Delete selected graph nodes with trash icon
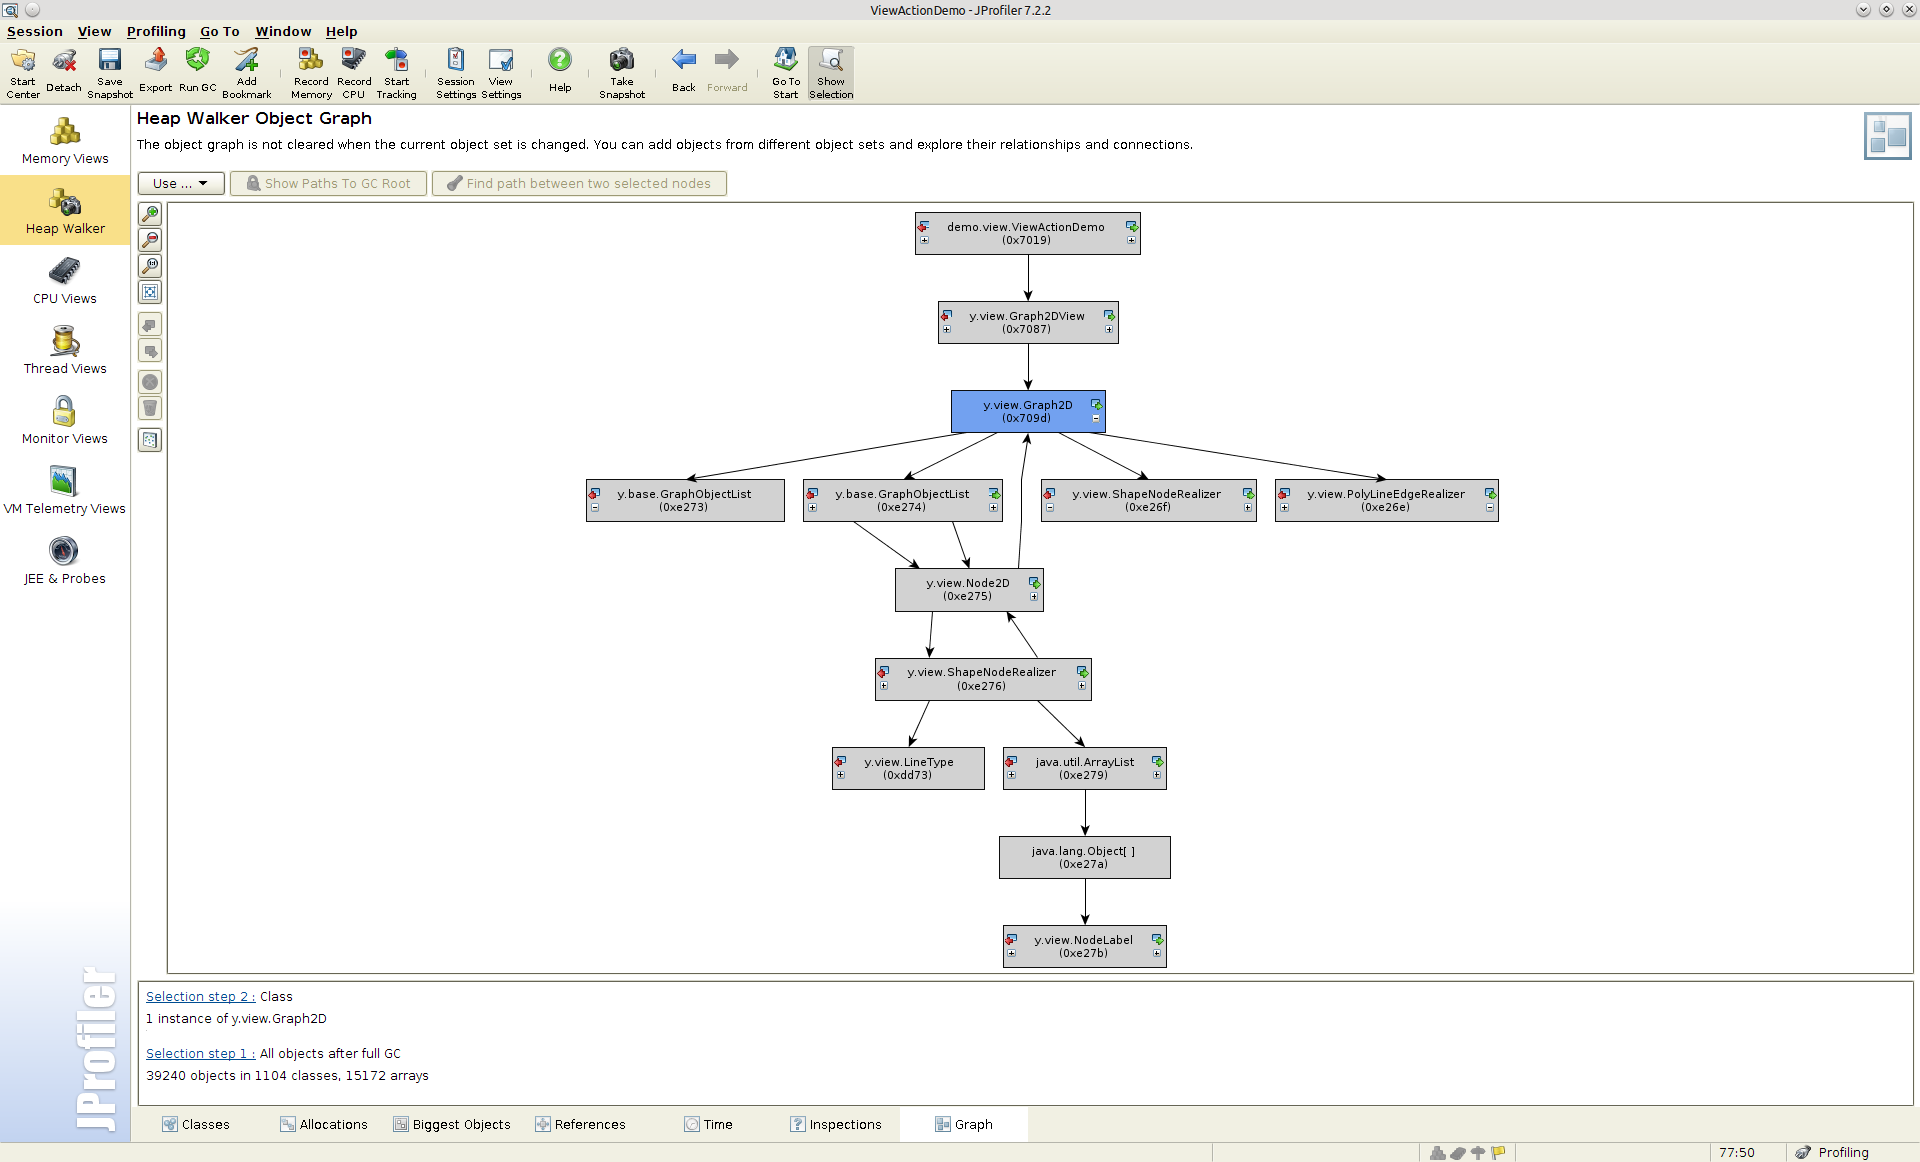The width and height of the screenshot is (1920, 1162). tap(150, 408)
